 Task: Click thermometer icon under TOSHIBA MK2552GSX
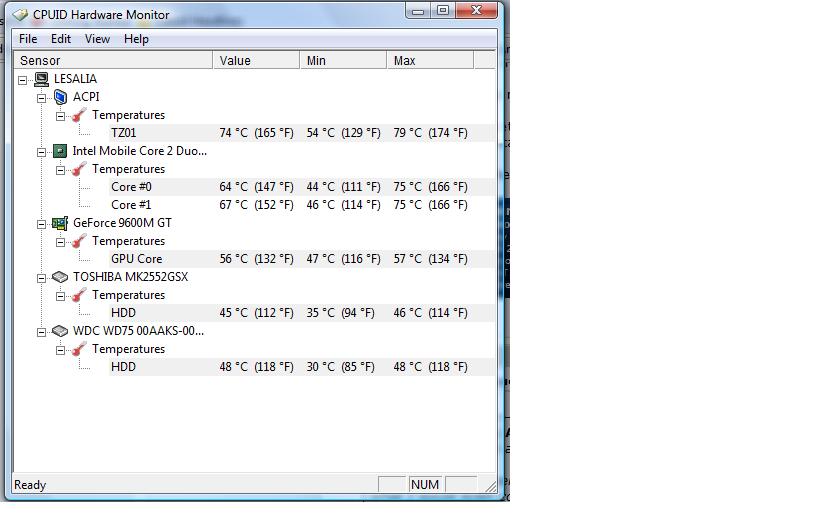pos(79,295)
